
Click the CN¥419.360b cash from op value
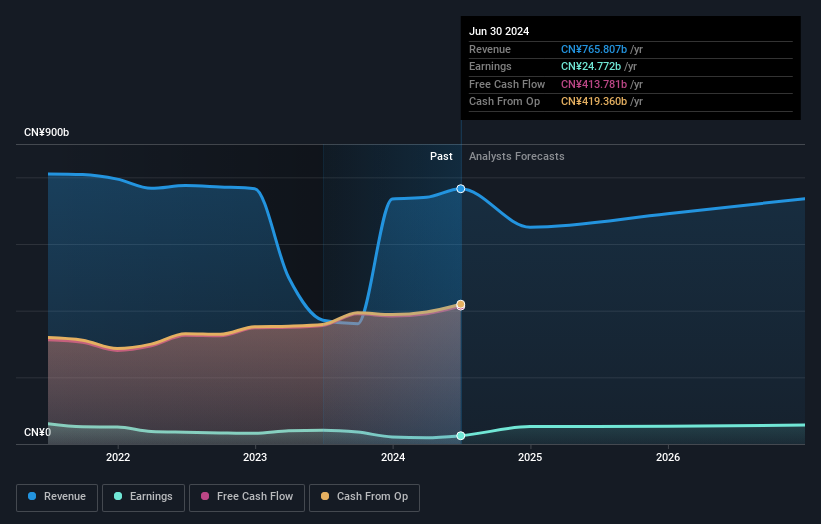coord(594,102)
